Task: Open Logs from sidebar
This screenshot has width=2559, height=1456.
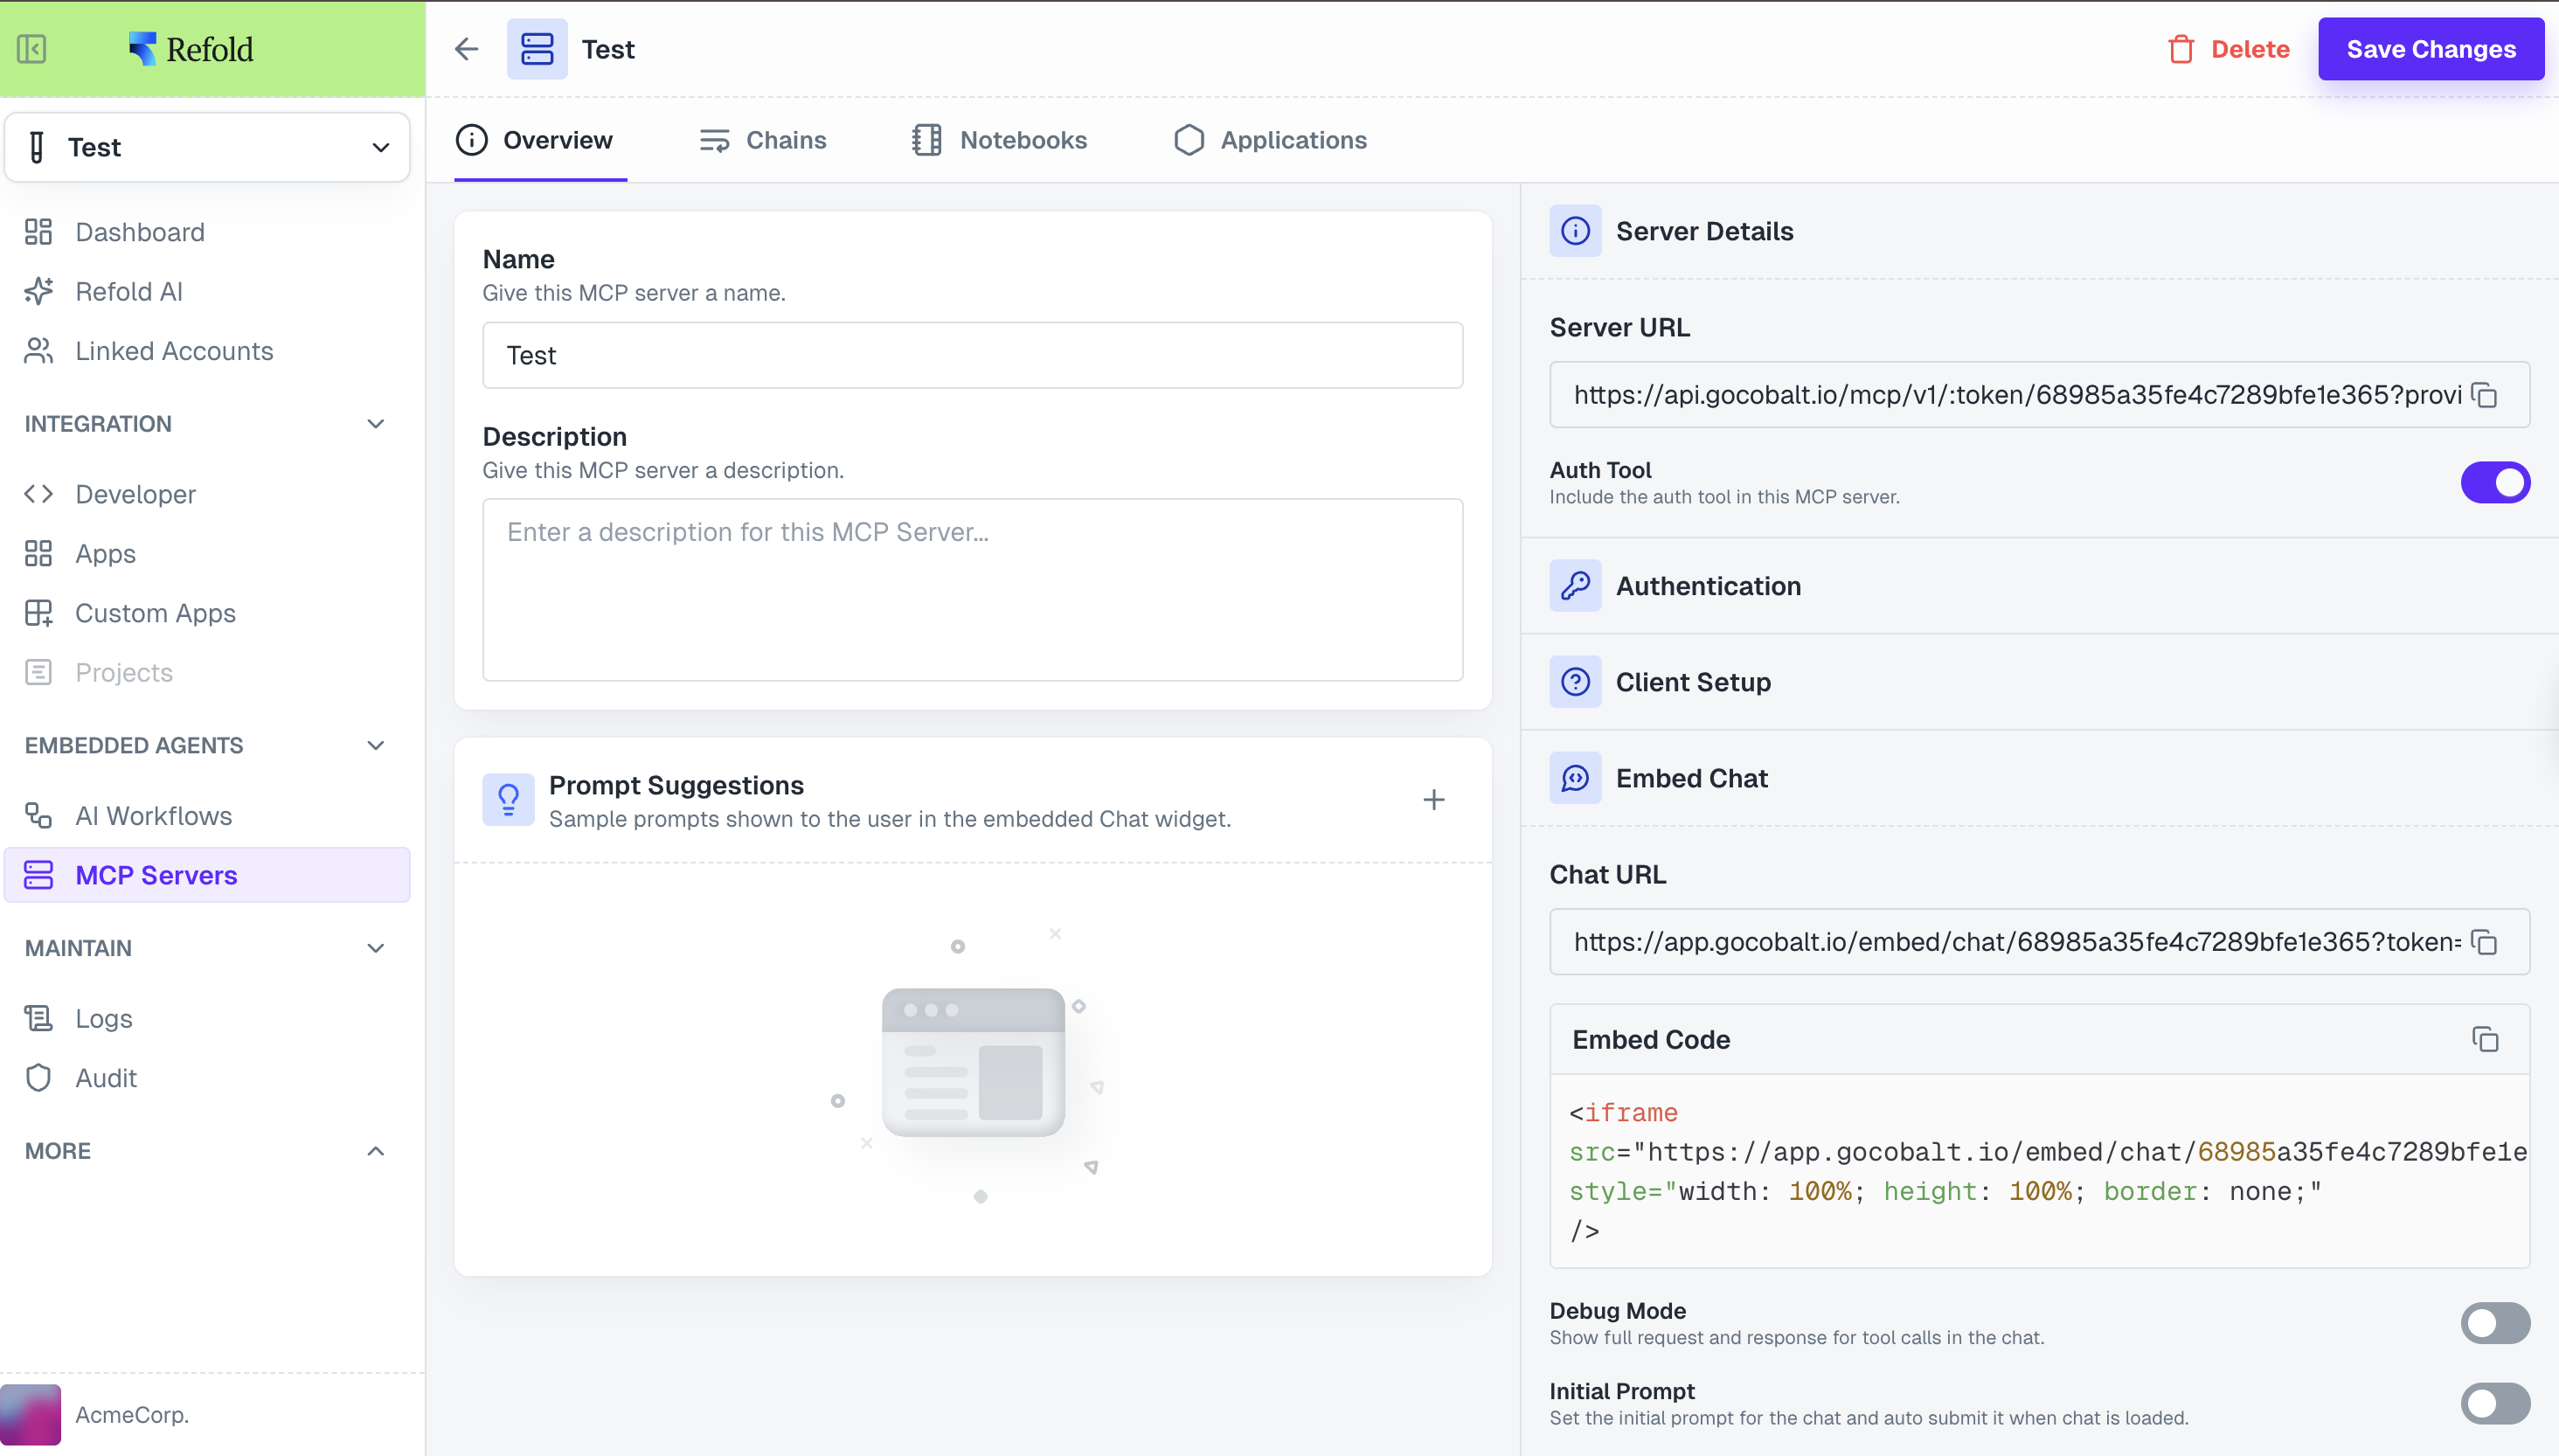Action: point(103,1018)
